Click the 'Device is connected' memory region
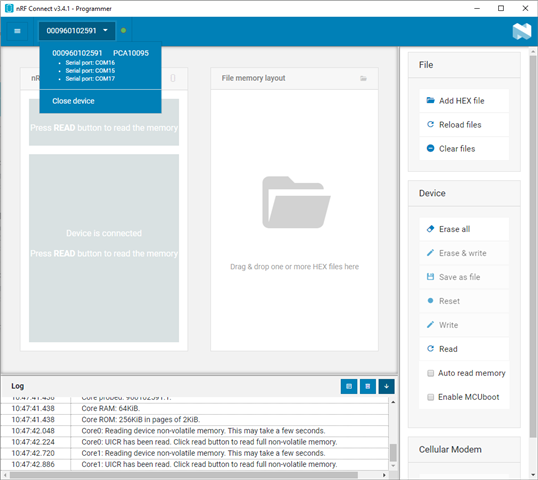 (104, 248)
